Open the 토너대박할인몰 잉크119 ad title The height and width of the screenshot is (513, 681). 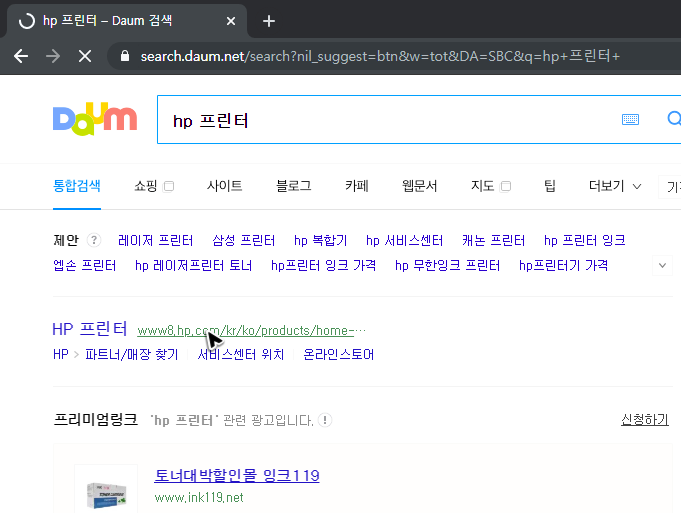pyautogui.click(x=237, y=476)
